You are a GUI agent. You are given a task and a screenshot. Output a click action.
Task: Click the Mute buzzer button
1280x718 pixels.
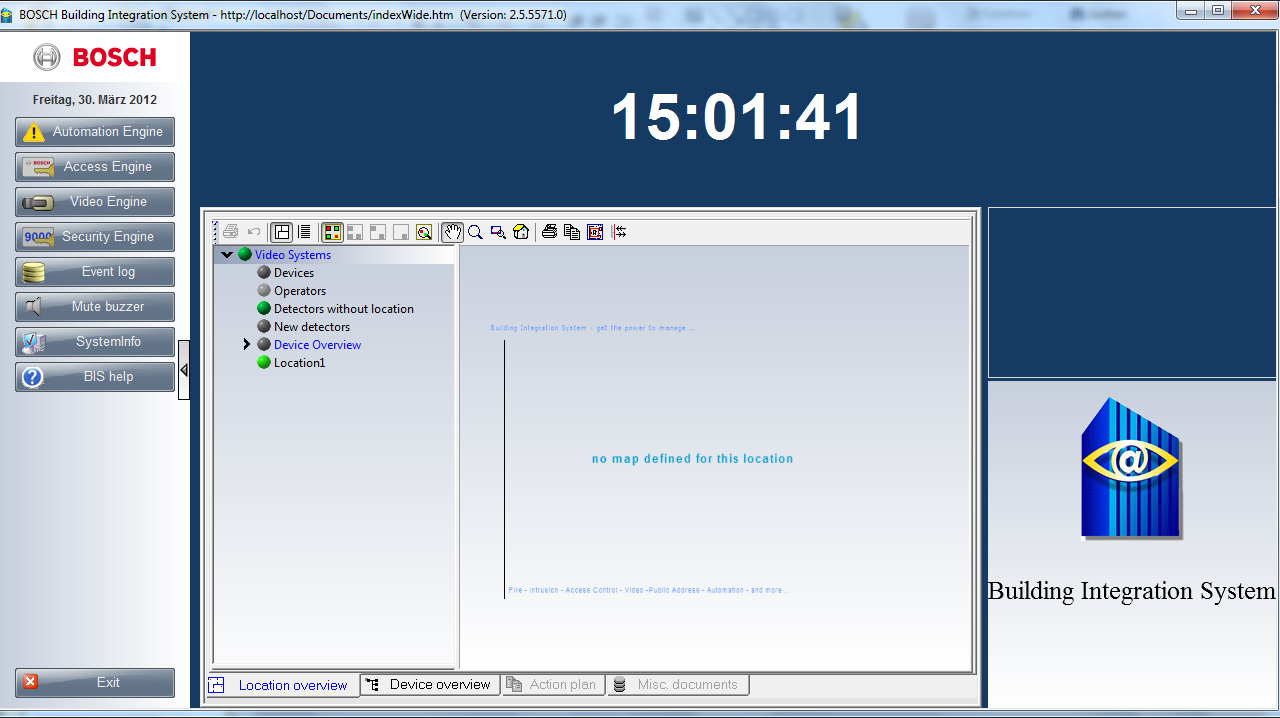click(95, 307)
